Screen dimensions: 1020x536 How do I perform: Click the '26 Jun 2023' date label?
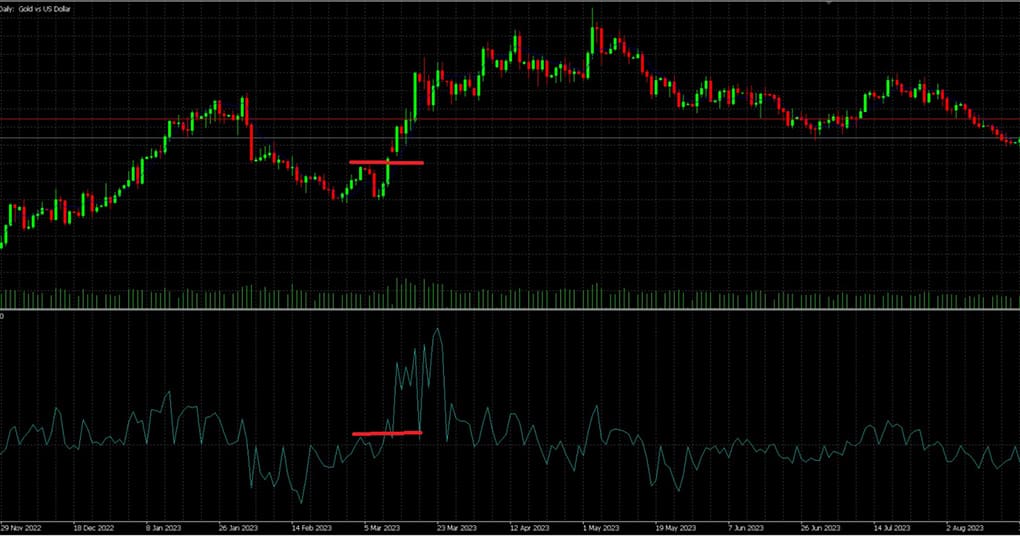[x=820, y=528]
